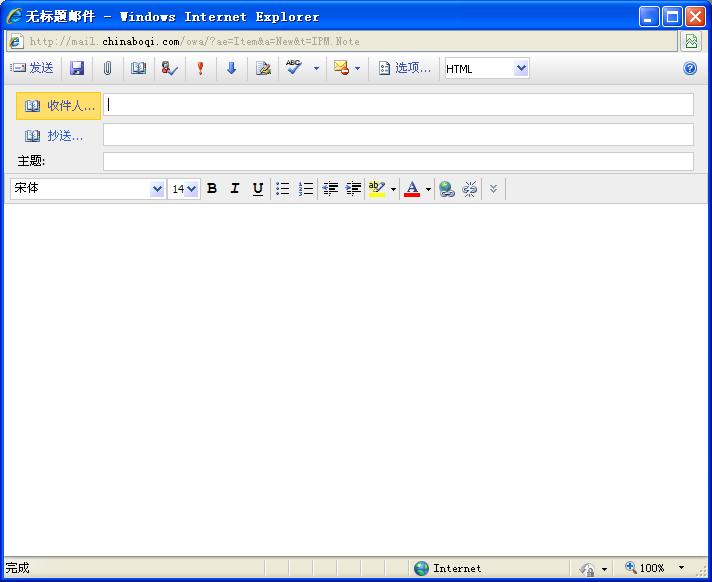Save the draft with the floppy disk icon
The height and width of the screenshot is (582, 712).
tap(77, 69)
